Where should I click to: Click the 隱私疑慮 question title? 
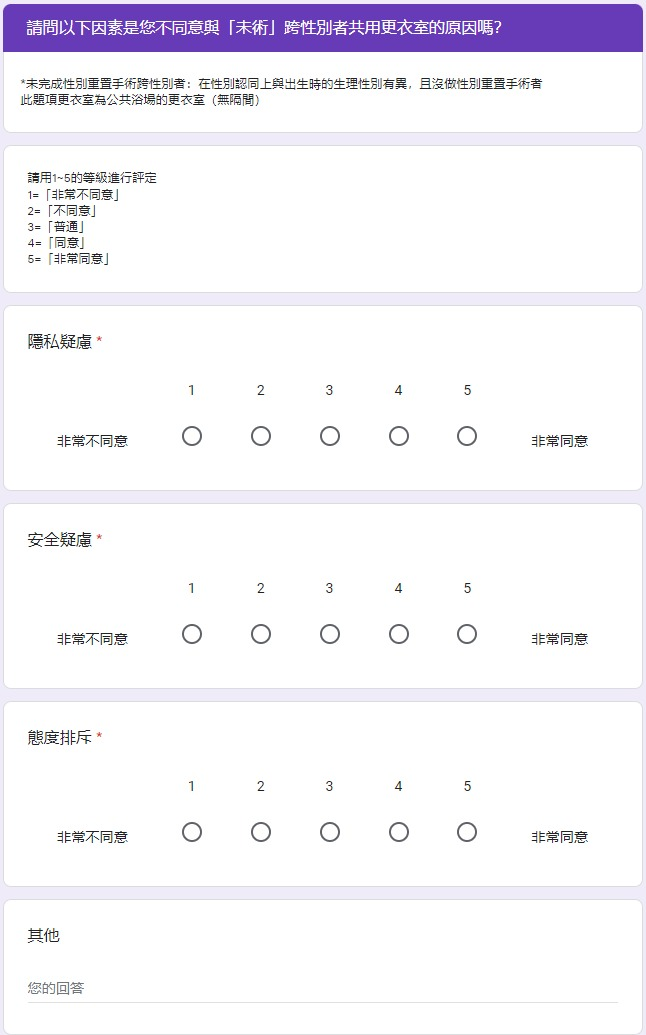pos(59,342)
